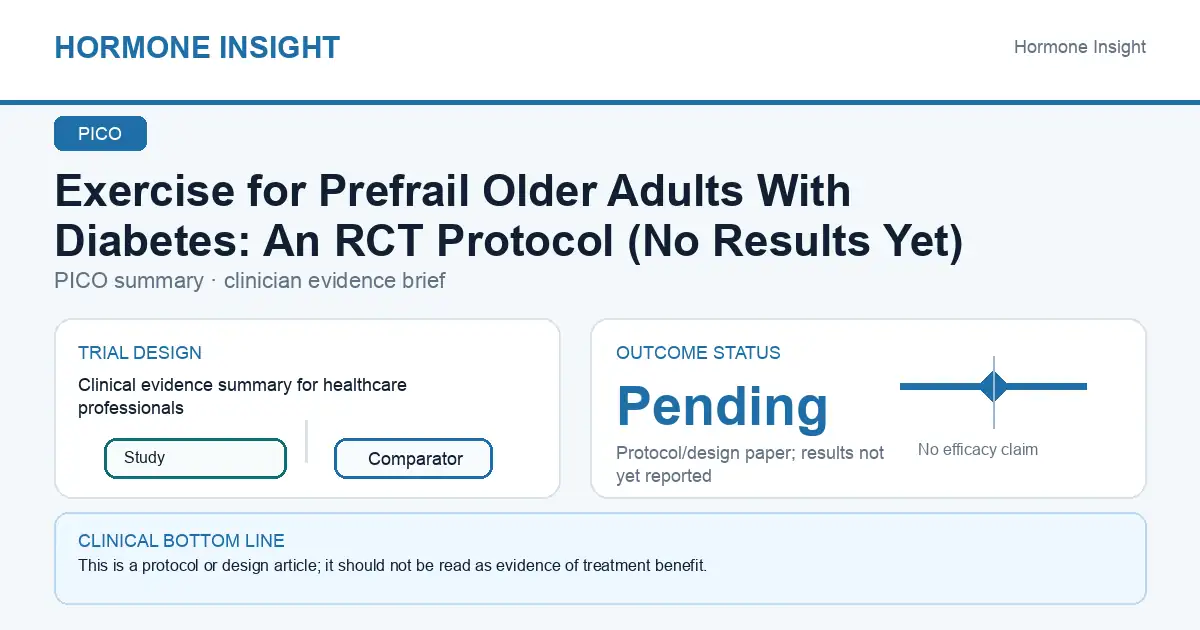Viewport: 1200px width, 630px height.
Task: Click the CLINICAL BOTTOM LINE heading
Action: click(181, 541)
